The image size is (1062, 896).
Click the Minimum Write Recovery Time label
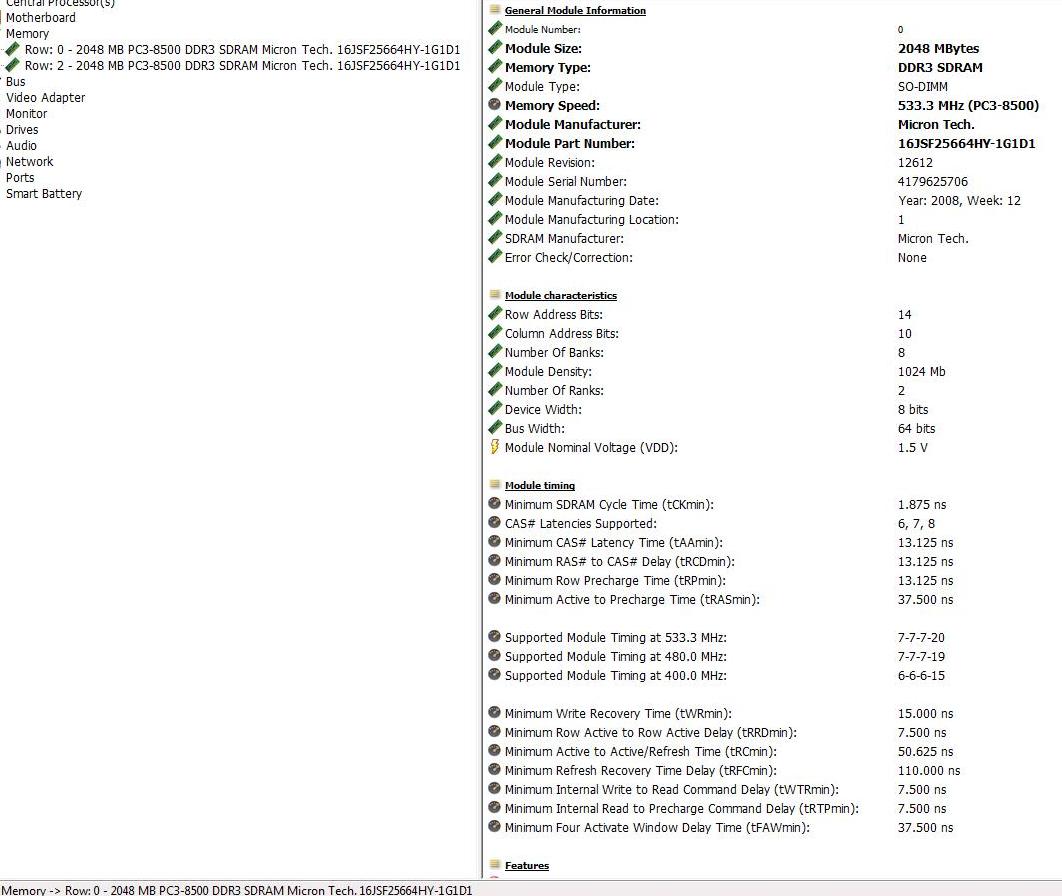click(x=618, y=714)
